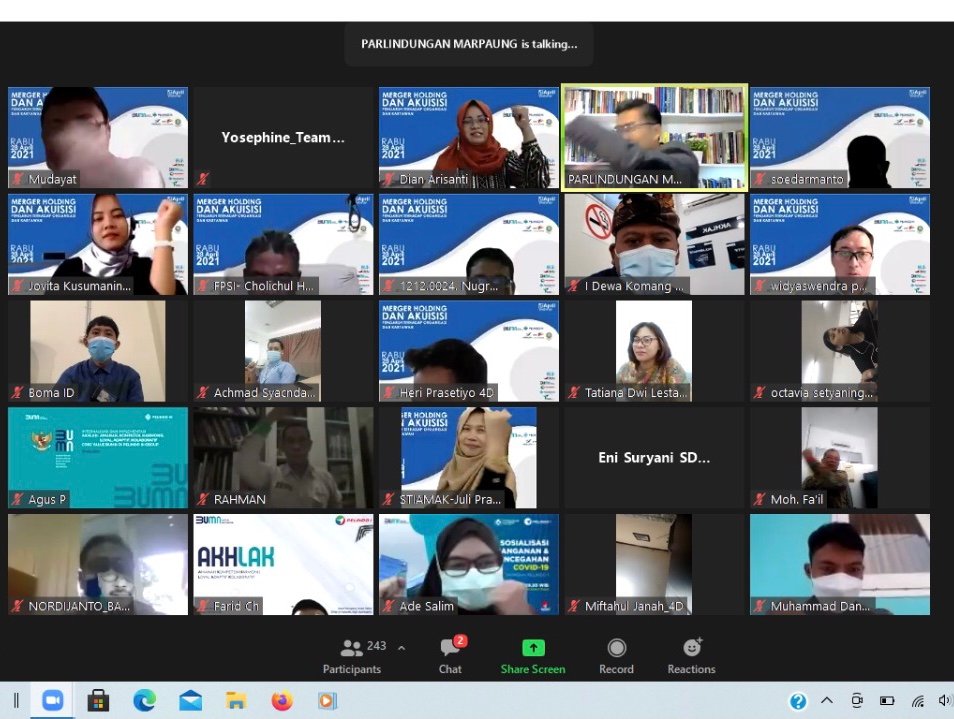Viewport: 954px width, 719px height.
Task: Start recording with the Record button
Action: pyautogui.click(x=616, y=655)
